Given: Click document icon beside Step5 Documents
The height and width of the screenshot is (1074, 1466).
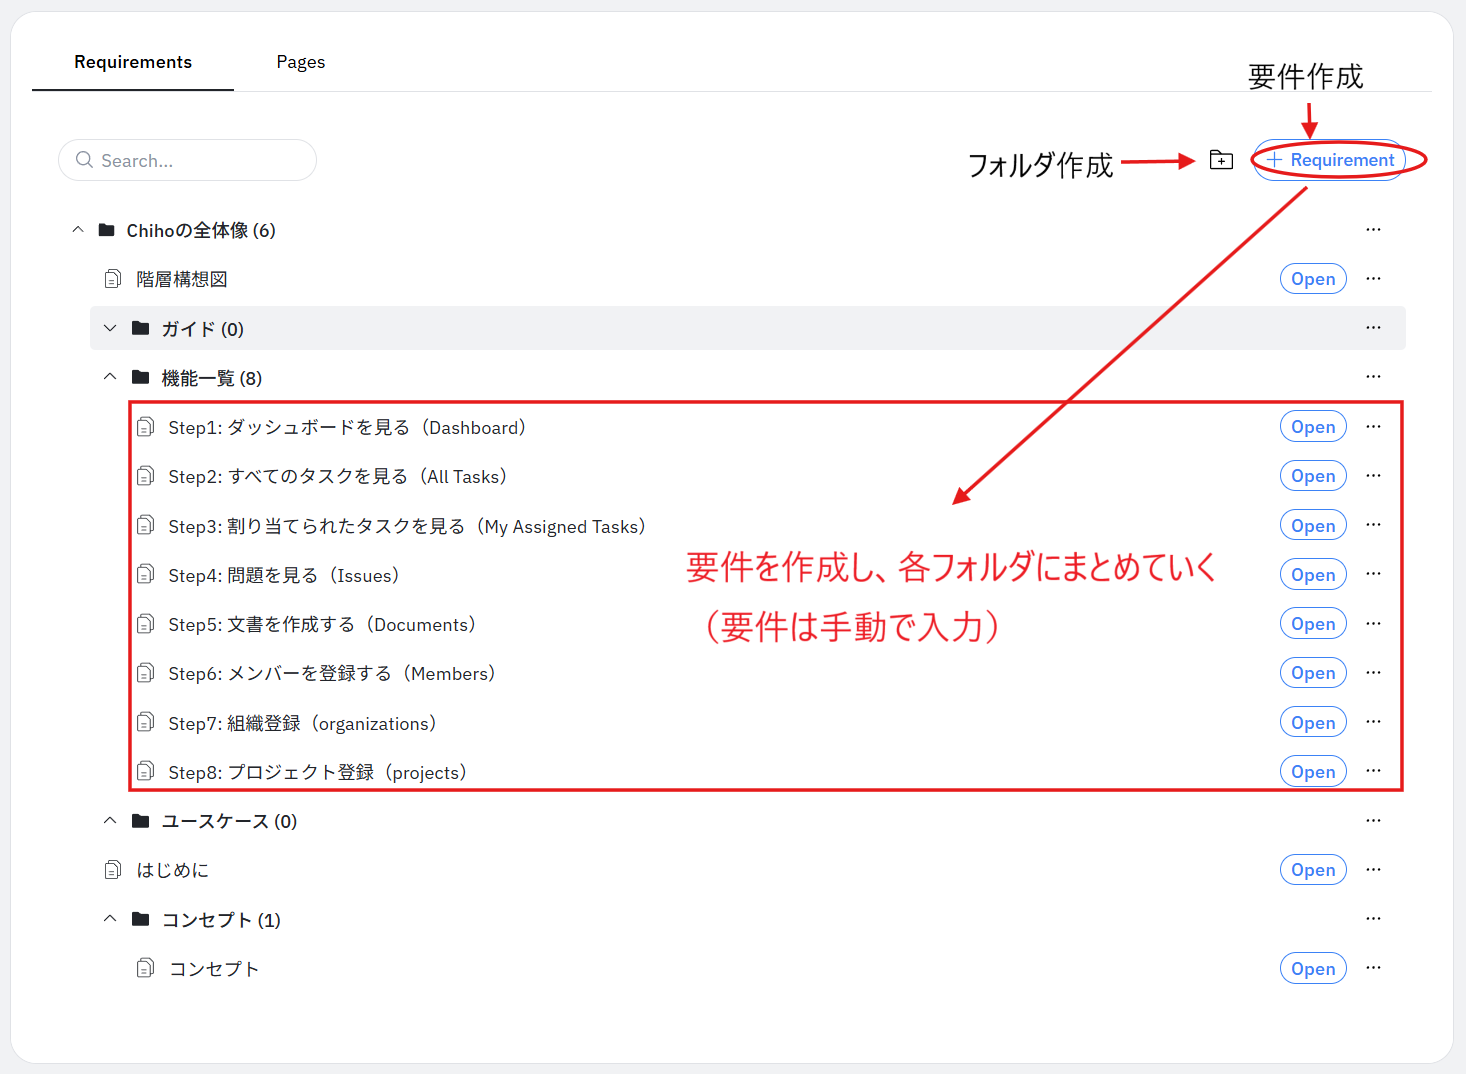Looking at the screenshot, I should [x=145, y=624].
